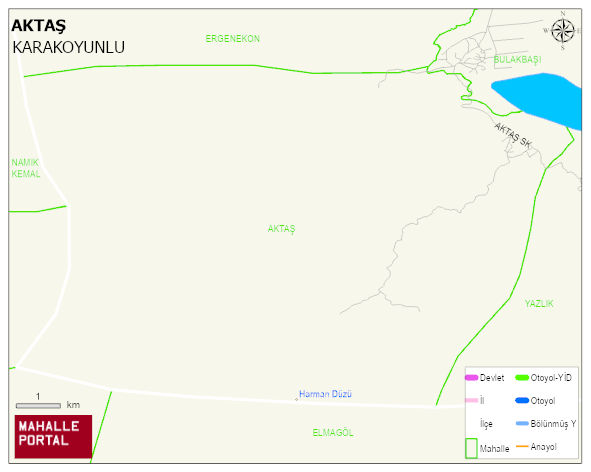This screenshot has width=591, height=472.
Task: Click the magenta Devlet legend swatch
Action: tap(472, 377)
